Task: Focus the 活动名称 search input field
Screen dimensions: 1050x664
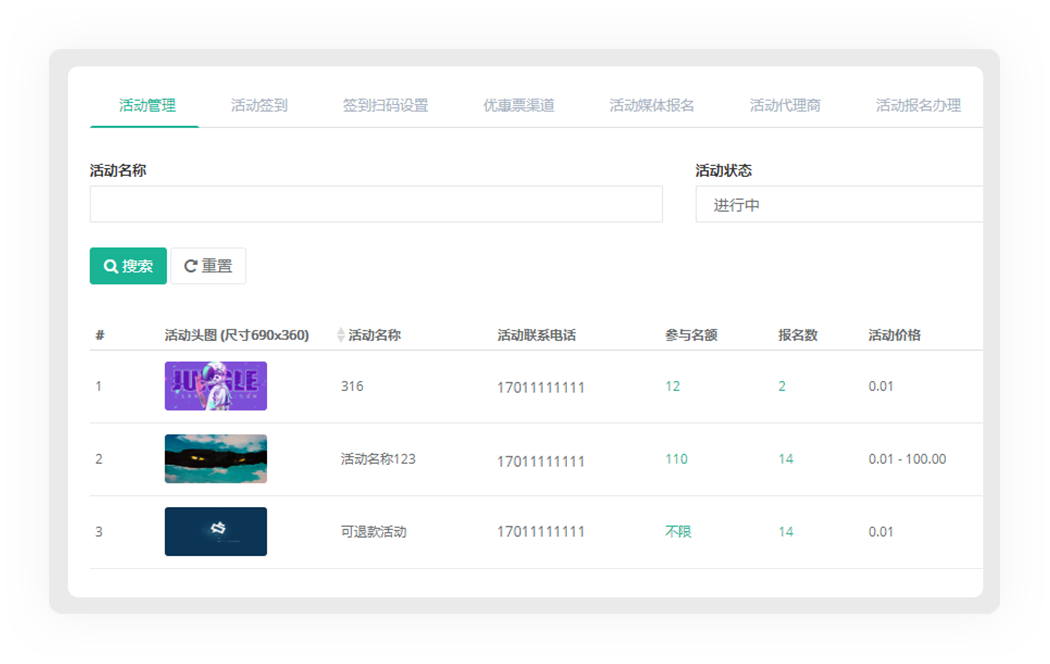Action: click(x=376, y=204)
